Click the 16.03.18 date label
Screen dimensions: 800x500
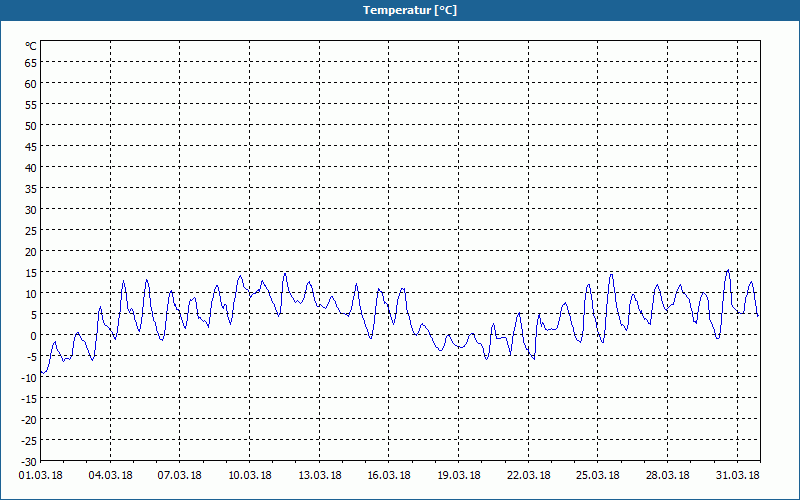pos(389,475)
